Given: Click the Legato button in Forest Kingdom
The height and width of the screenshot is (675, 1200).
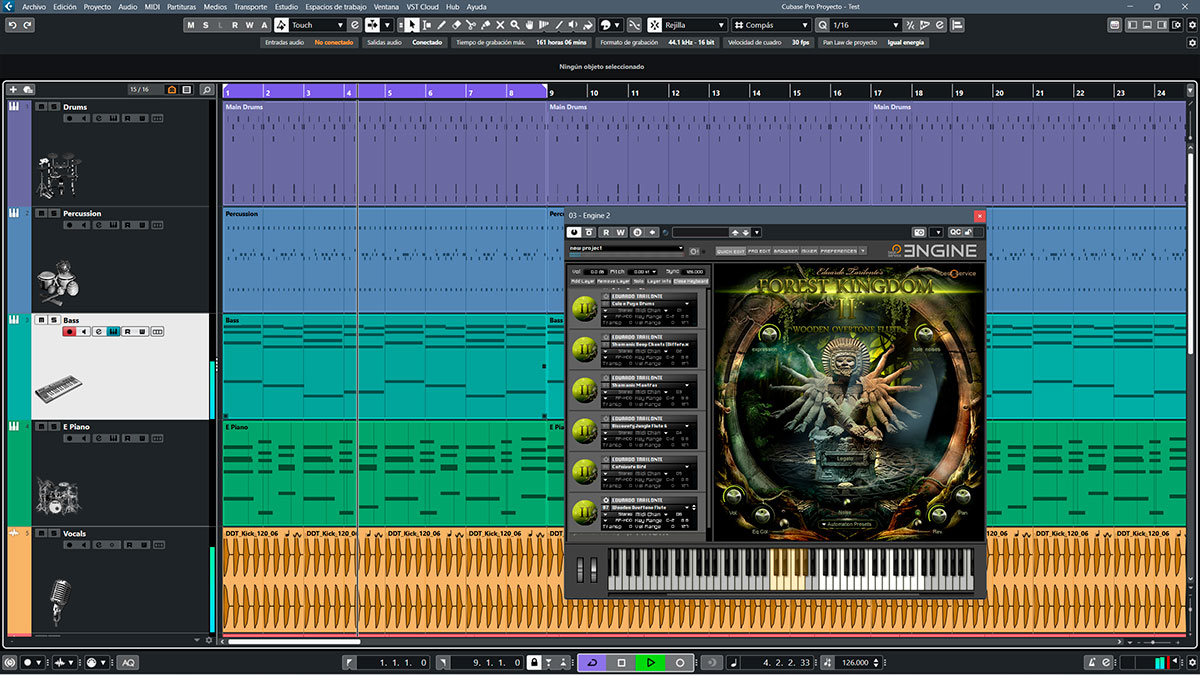Looking at the screenshot, I should click(846, 459).
